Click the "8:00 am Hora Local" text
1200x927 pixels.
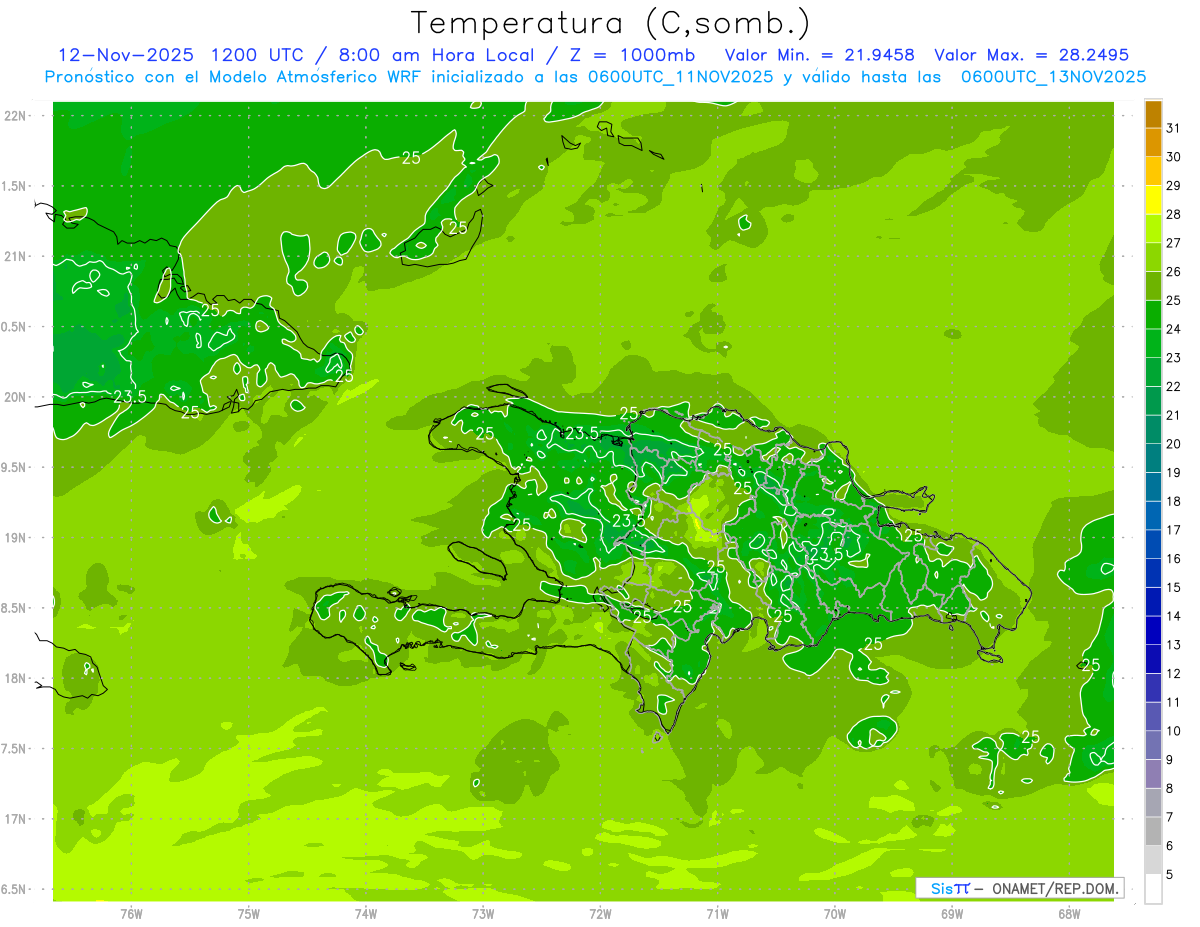437,55
